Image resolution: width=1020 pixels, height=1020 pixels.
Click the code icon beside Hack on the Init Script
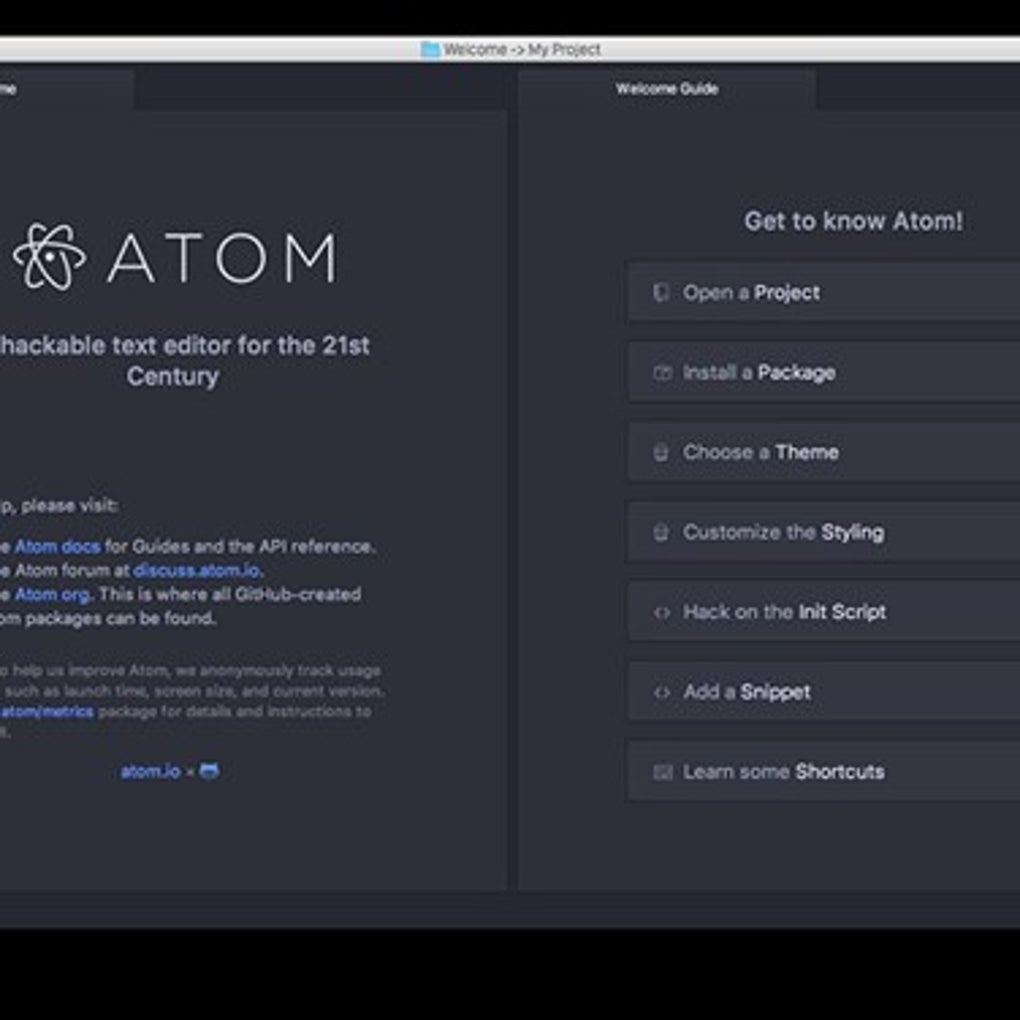coord(662,612)
